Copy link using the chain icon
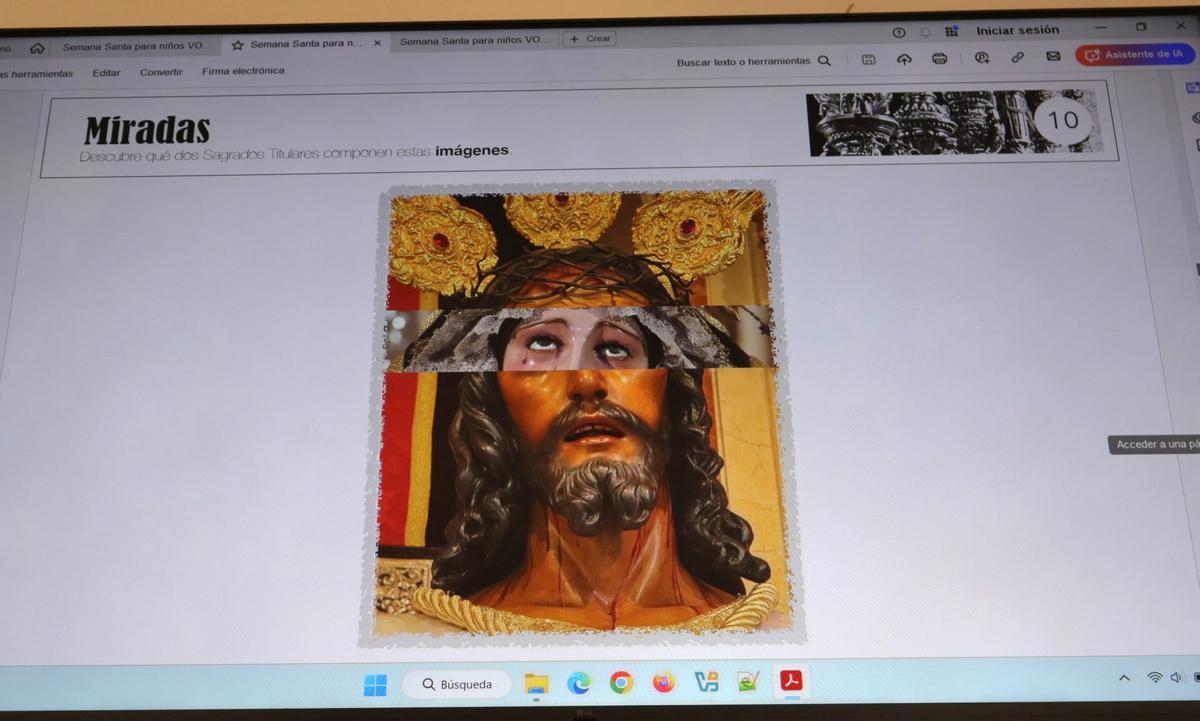1200x721 pixels. click(1017, 57)
